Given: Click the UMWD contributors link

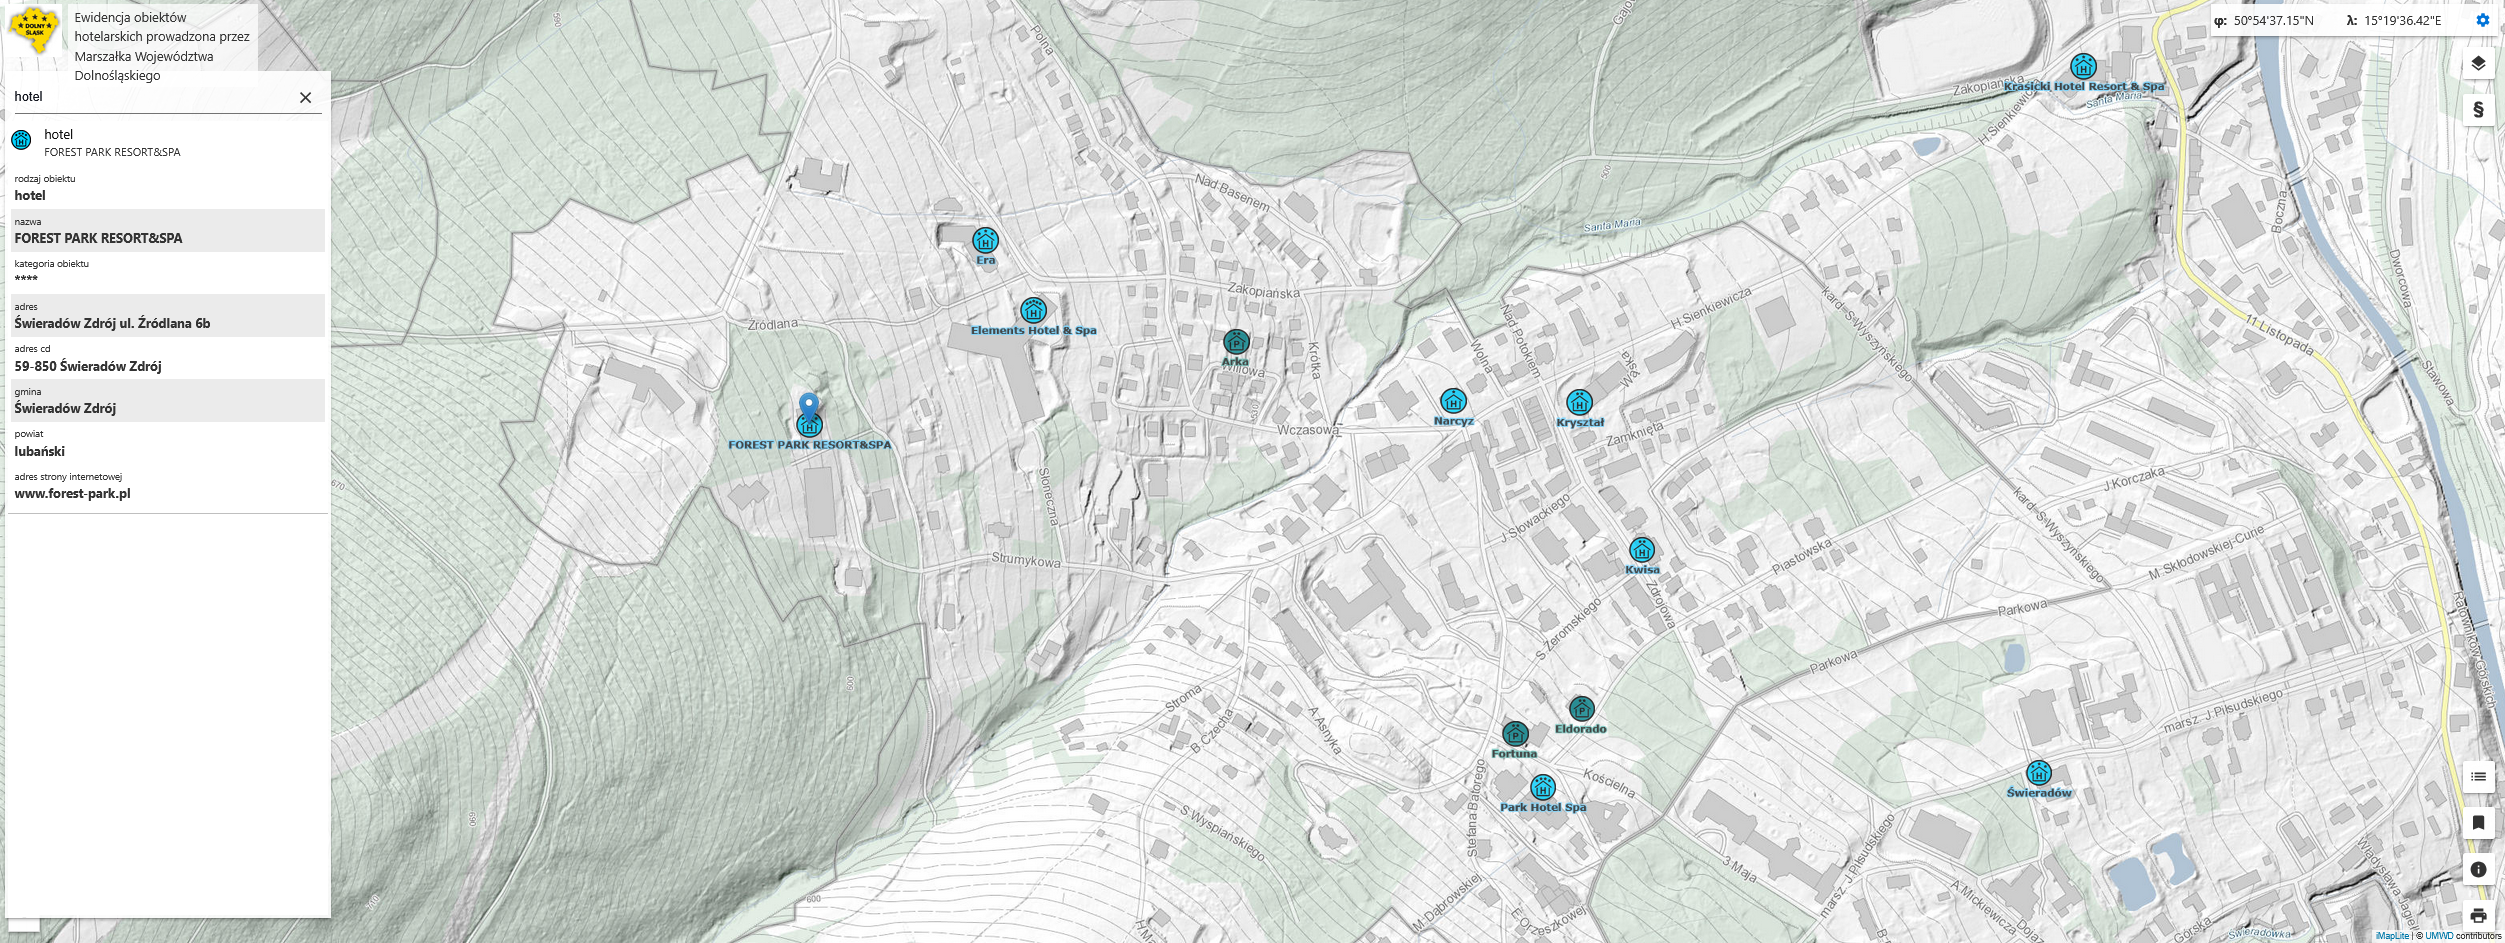Looking at the screenshot, I should pyautogui.click(x=2430, y=936).
